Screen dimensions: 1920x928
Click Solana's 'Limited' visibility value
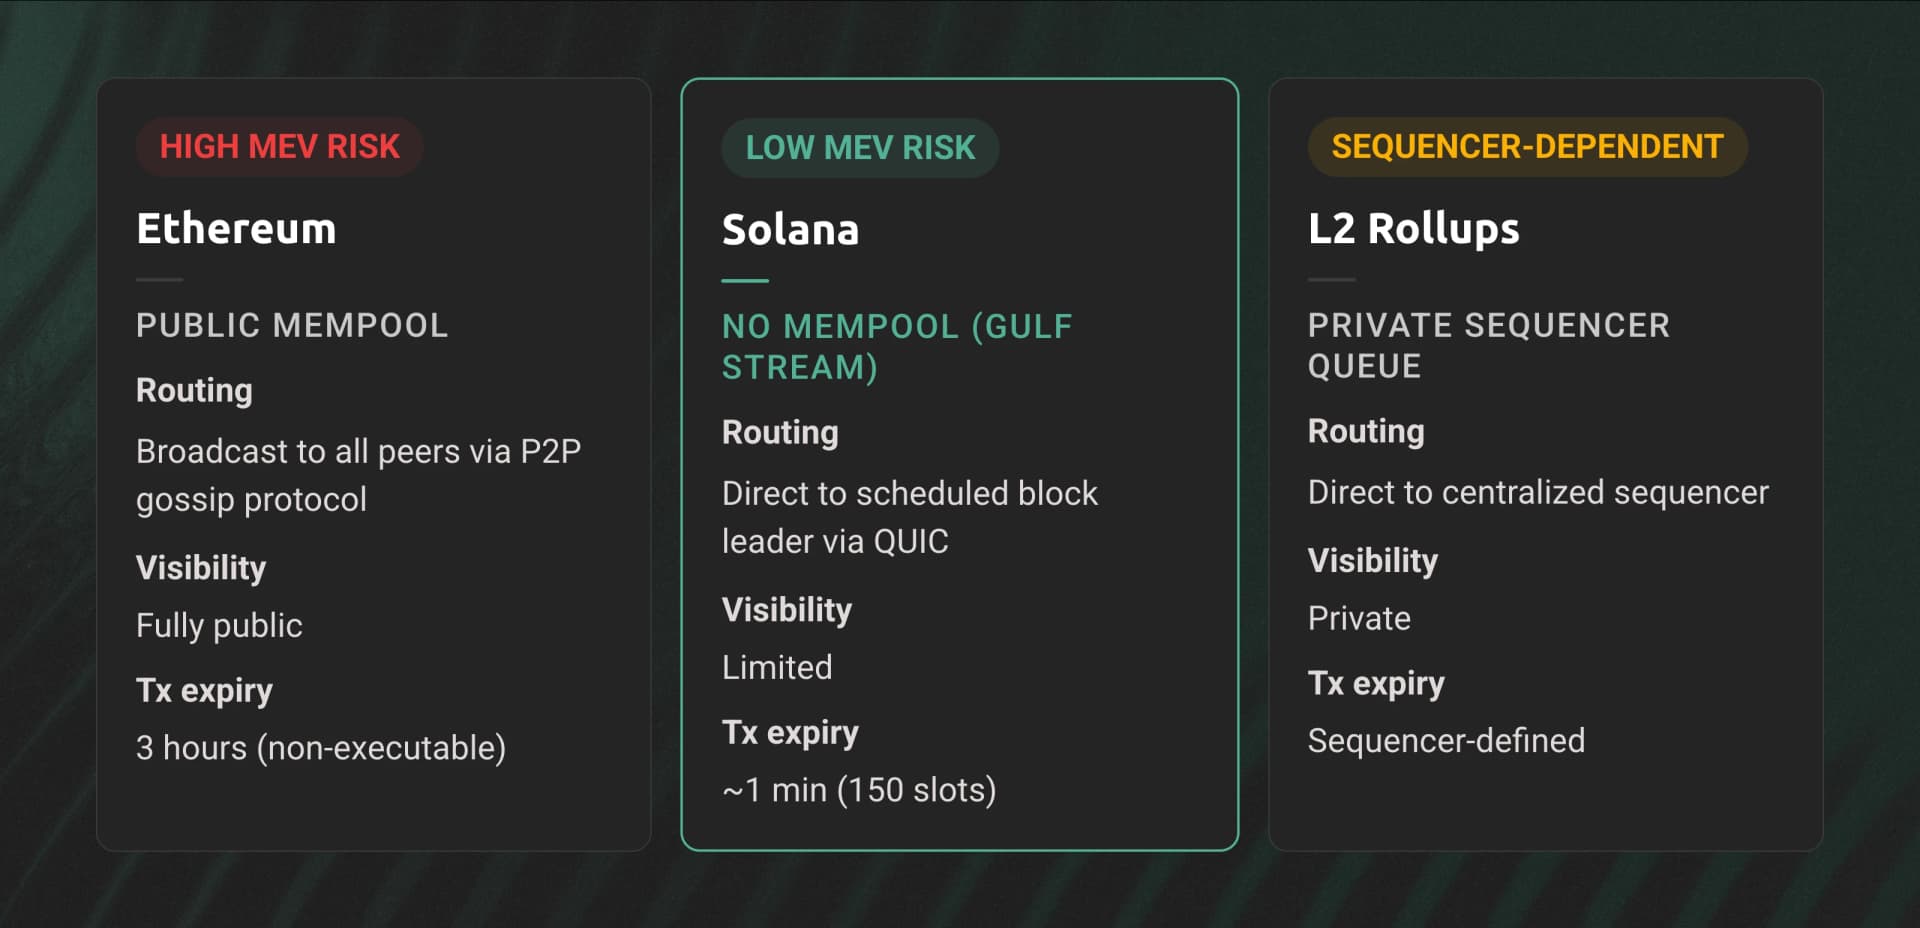pyautogui.click(x=777, y=667)
